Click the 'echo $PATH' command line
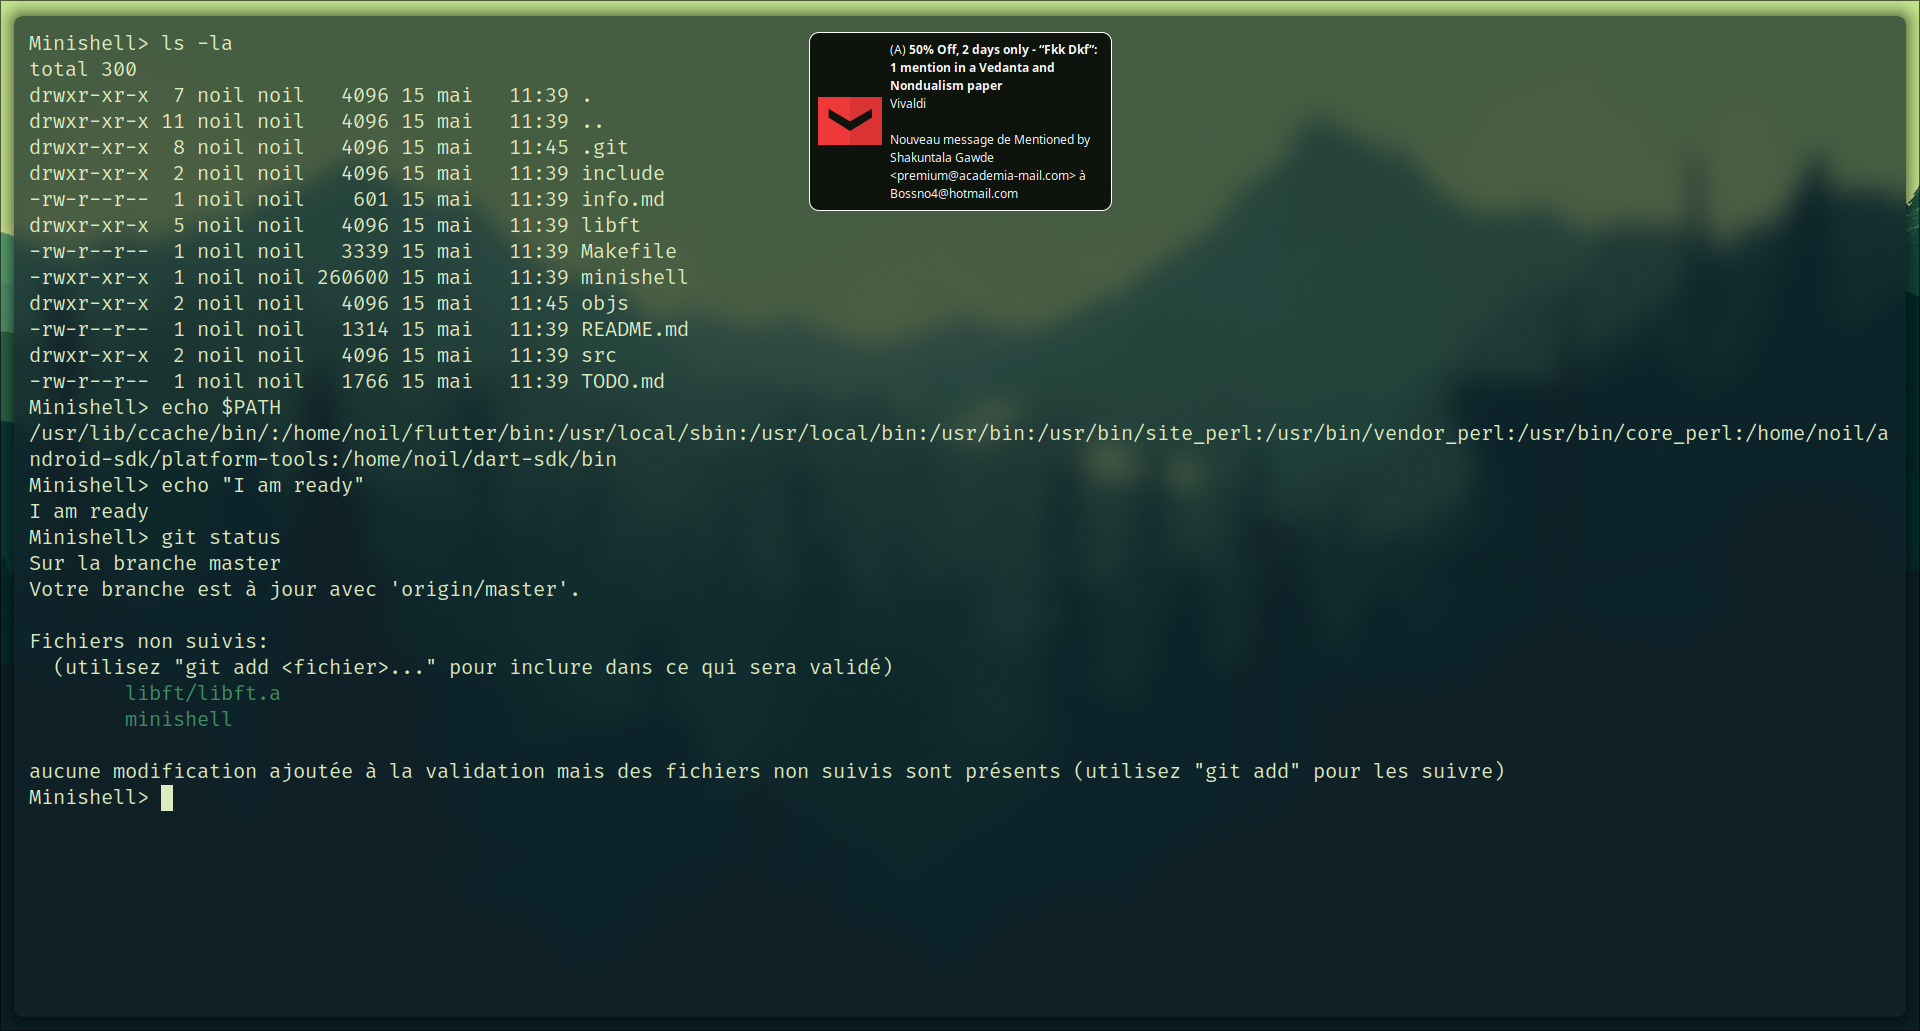1920x1031 pixels. (155, 407)
